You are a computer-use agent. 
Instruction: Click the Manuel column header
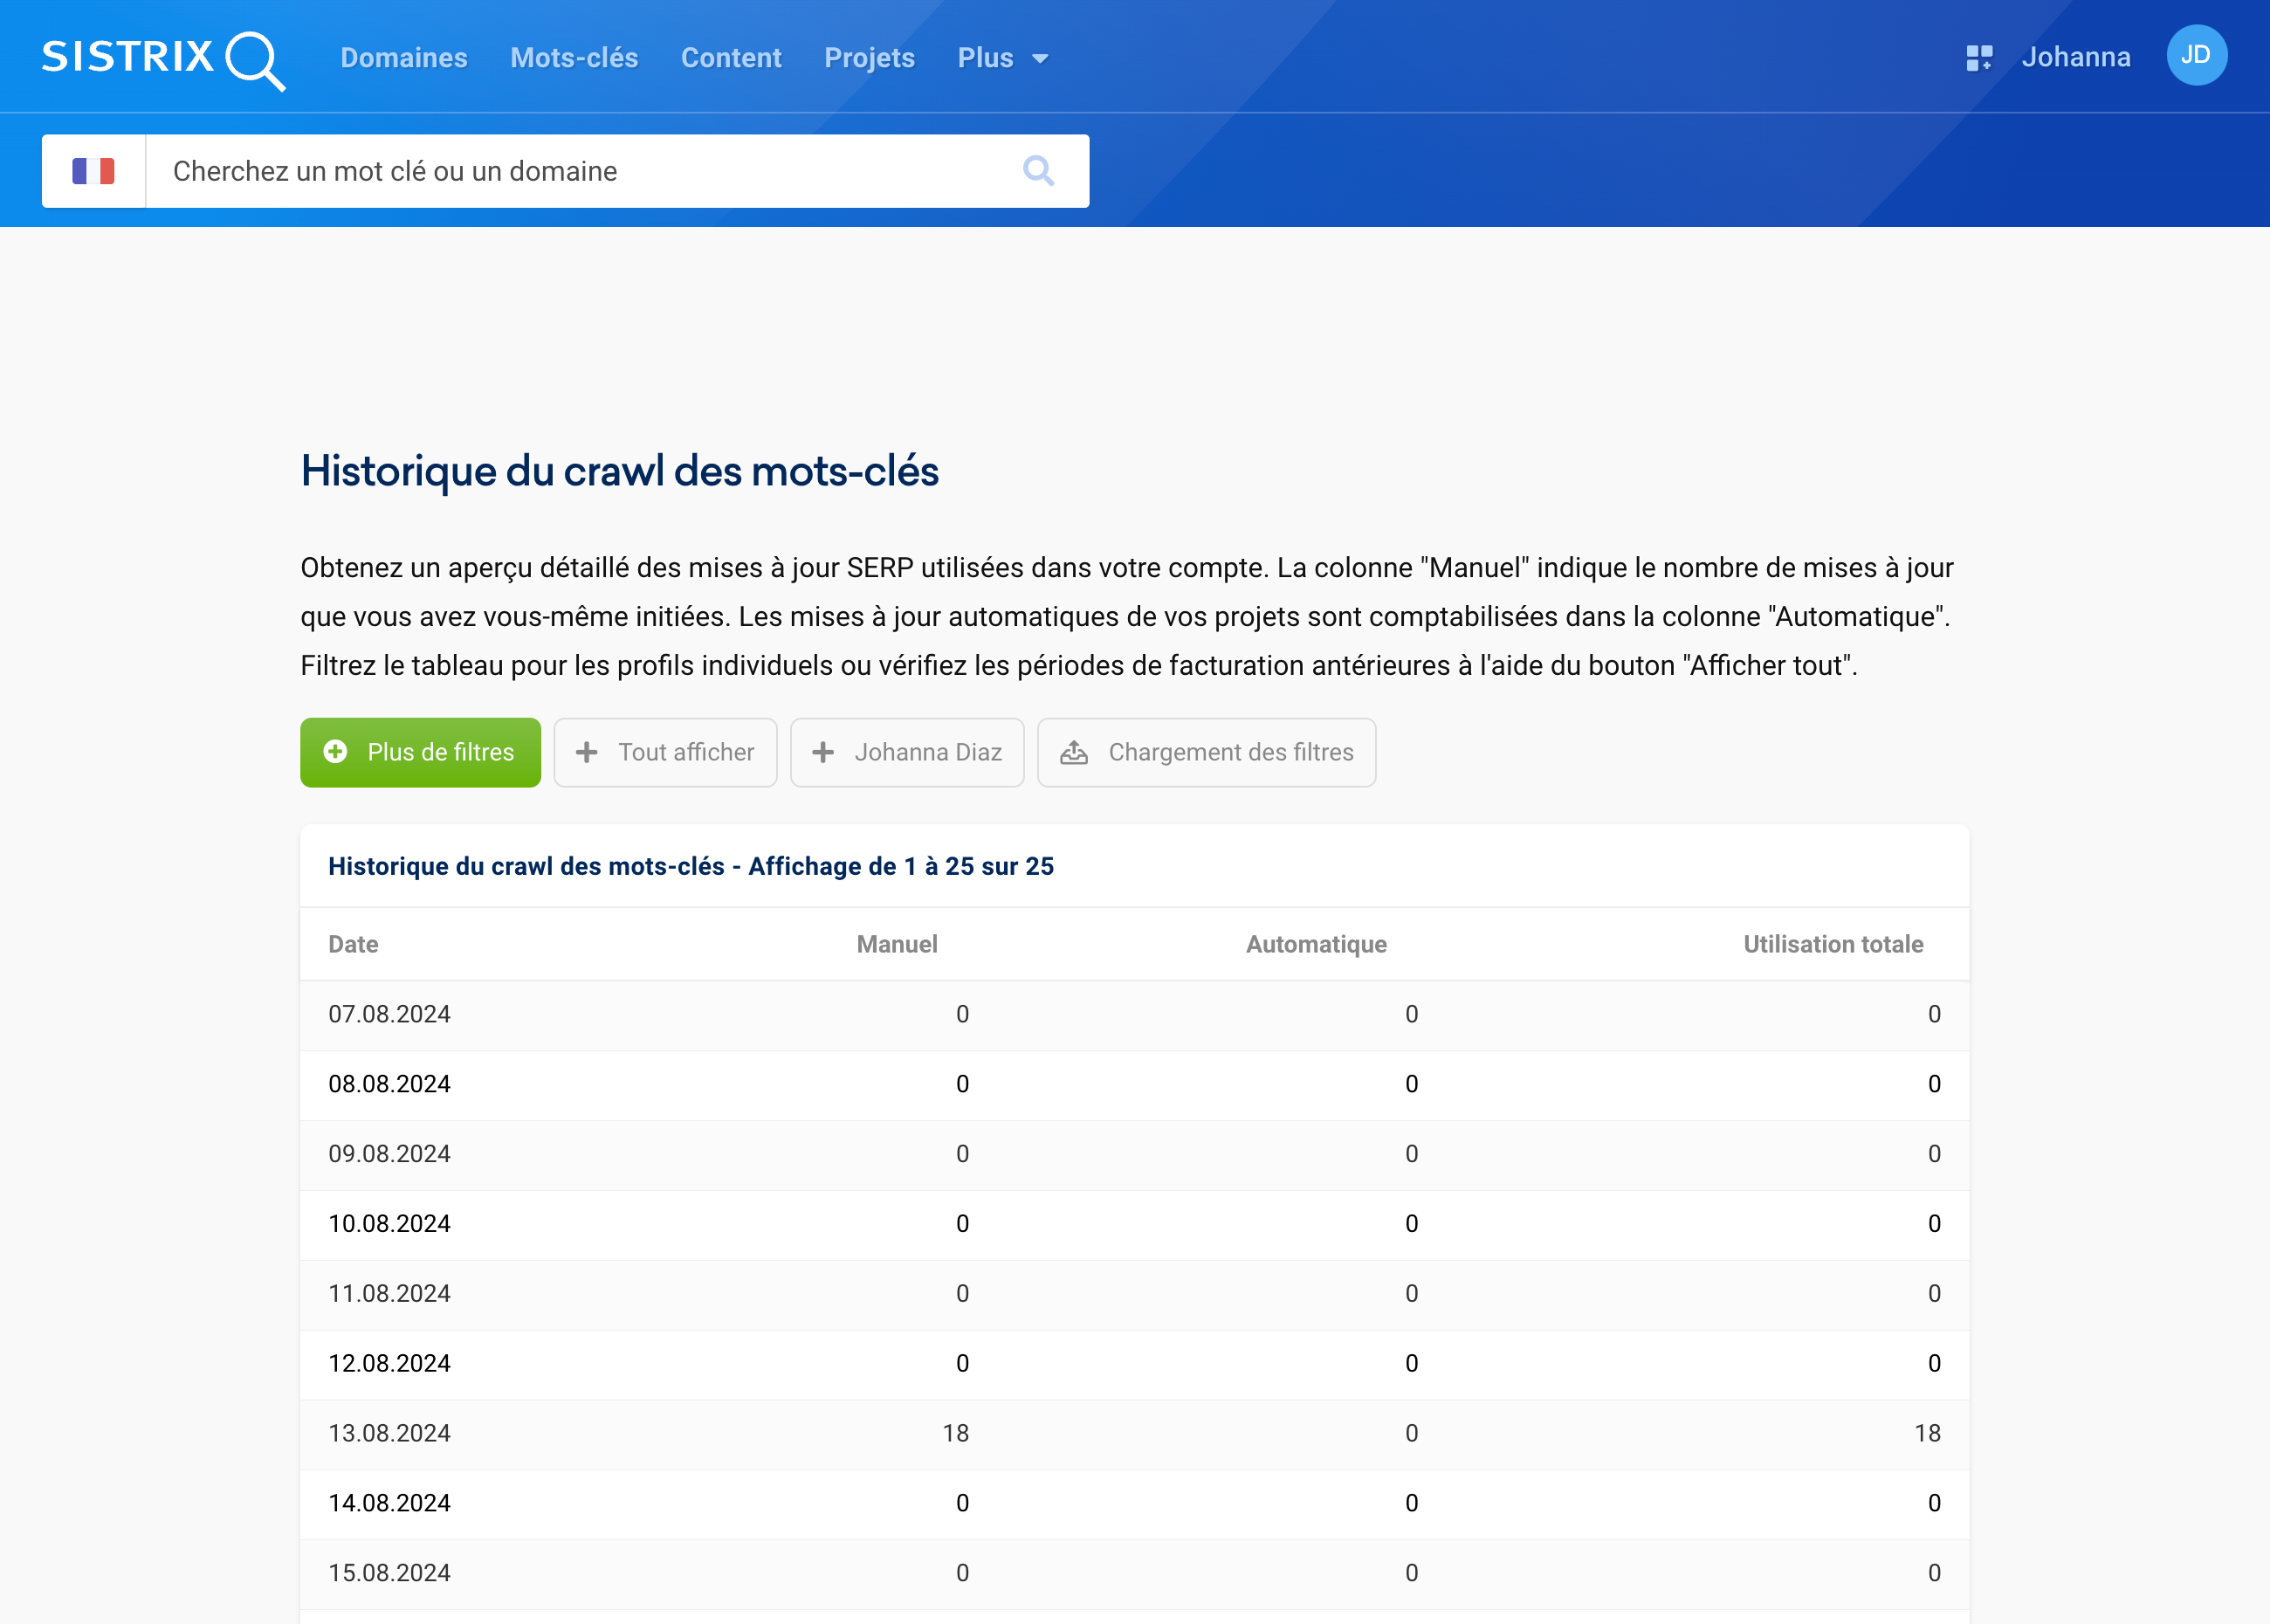(x=897, y=944)
